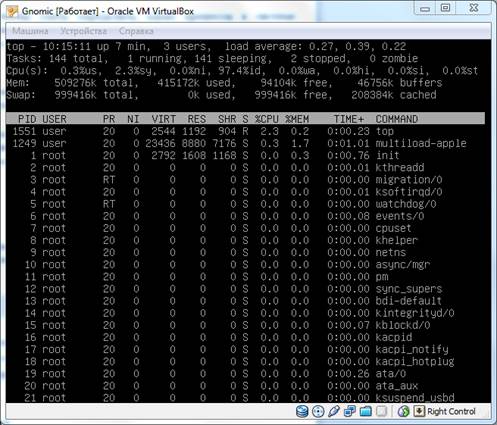Click PID 1249 in the process list

(24, 143)
